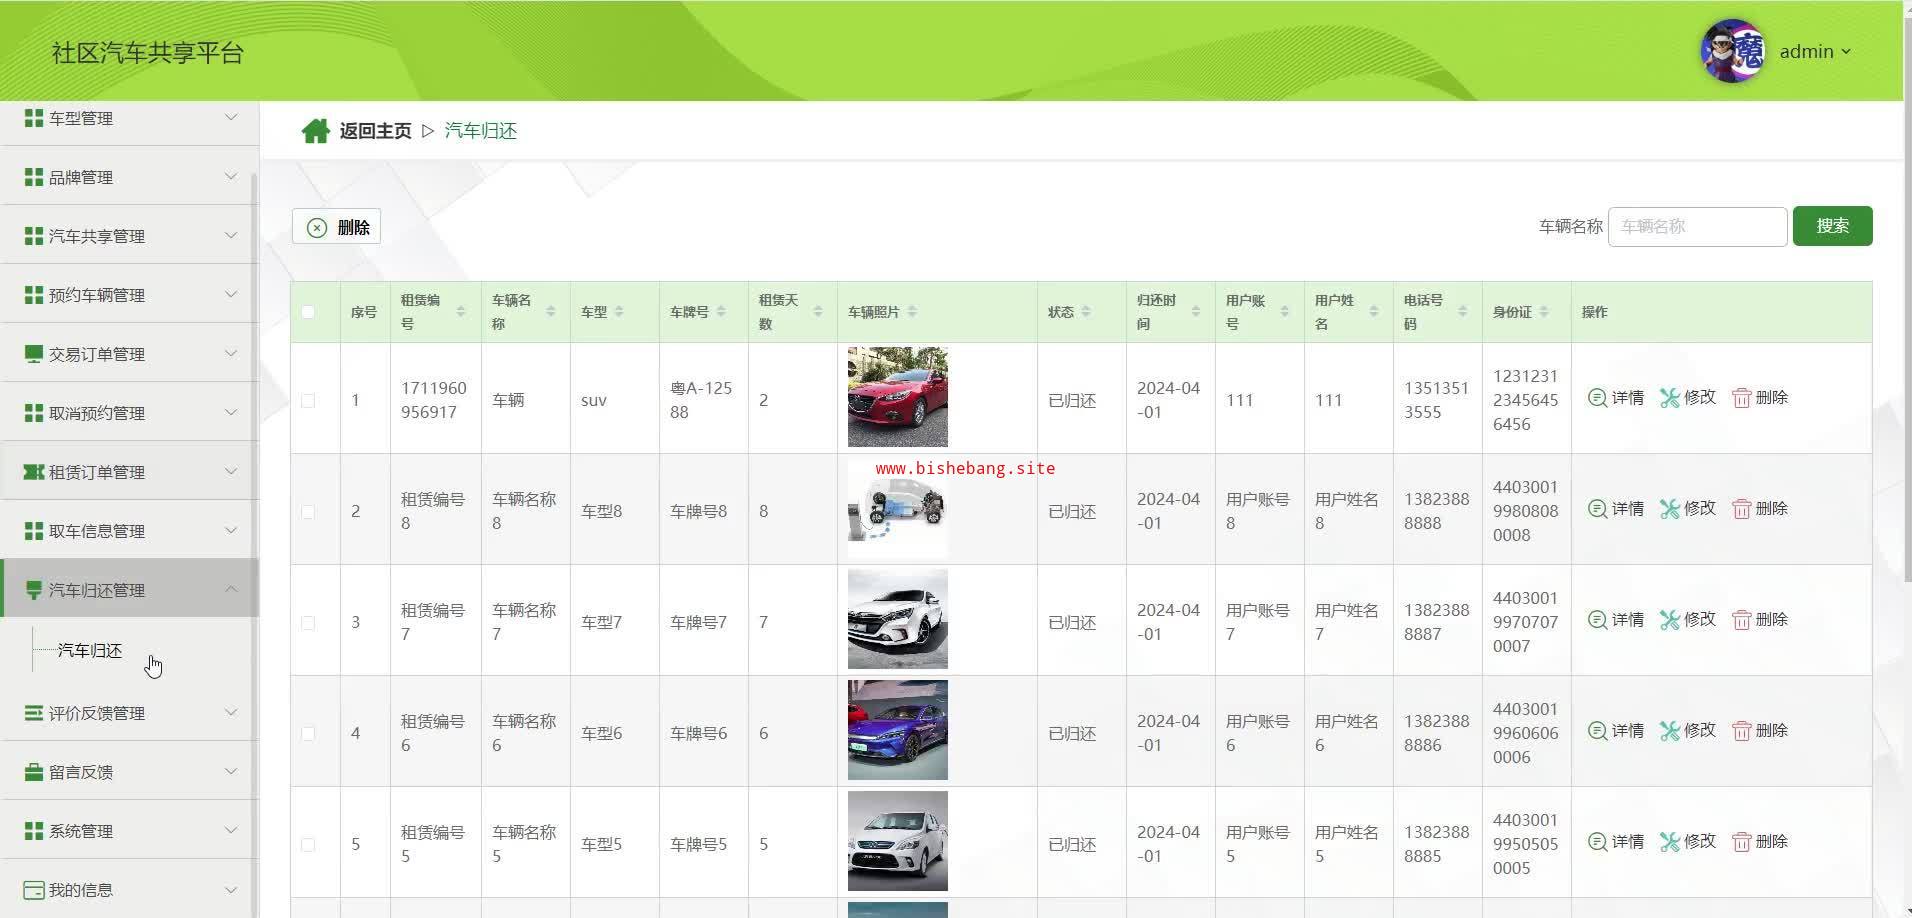1912x918 pixels.
Task: Open the car chassis photo in row 2
Action: (898, 508)
